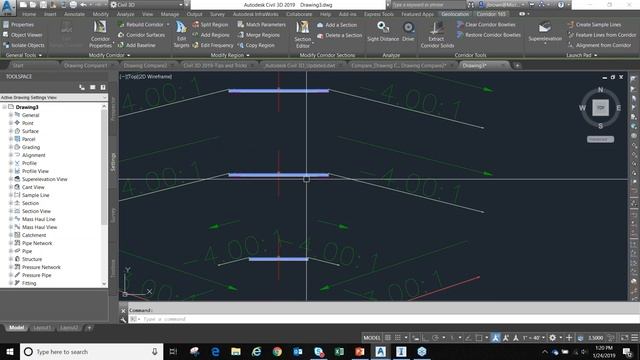Collapse the Drawing3 root node
Viewport: 640px width, 360px height.
(4, 107)
